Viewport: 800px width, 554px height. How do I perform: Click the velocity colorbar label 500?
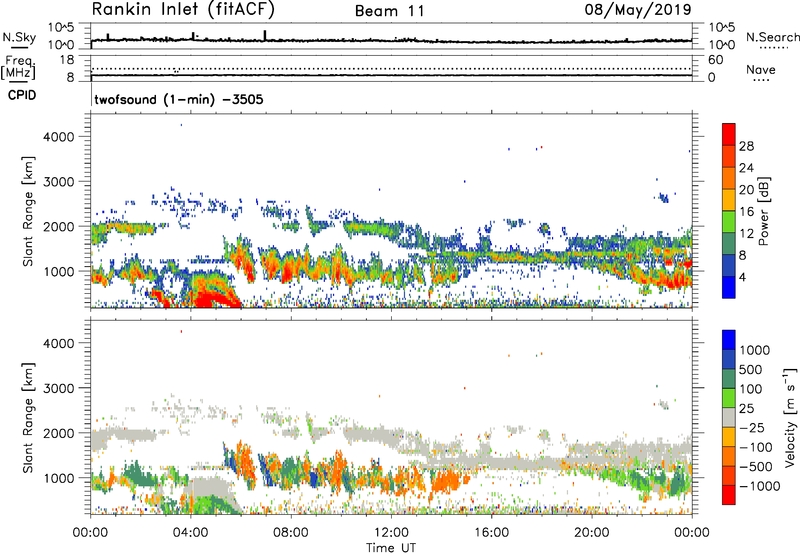751,370
